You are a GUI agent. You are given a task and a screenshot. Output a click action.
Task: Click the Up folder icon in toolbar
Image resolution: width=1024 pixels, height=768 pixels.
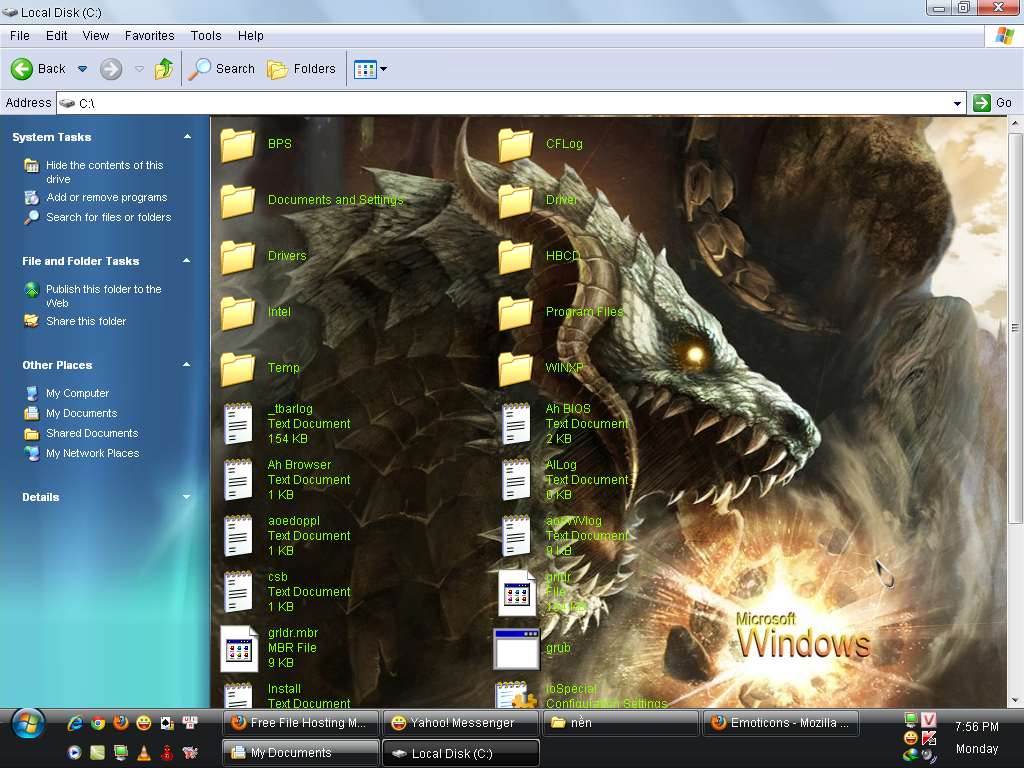(164, 69)
